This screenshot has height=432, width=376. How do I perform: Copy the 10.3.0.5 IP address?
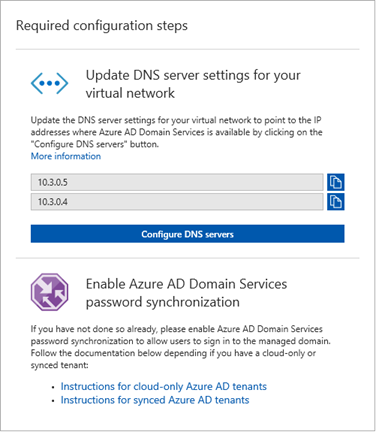click(x=336, y=182)
